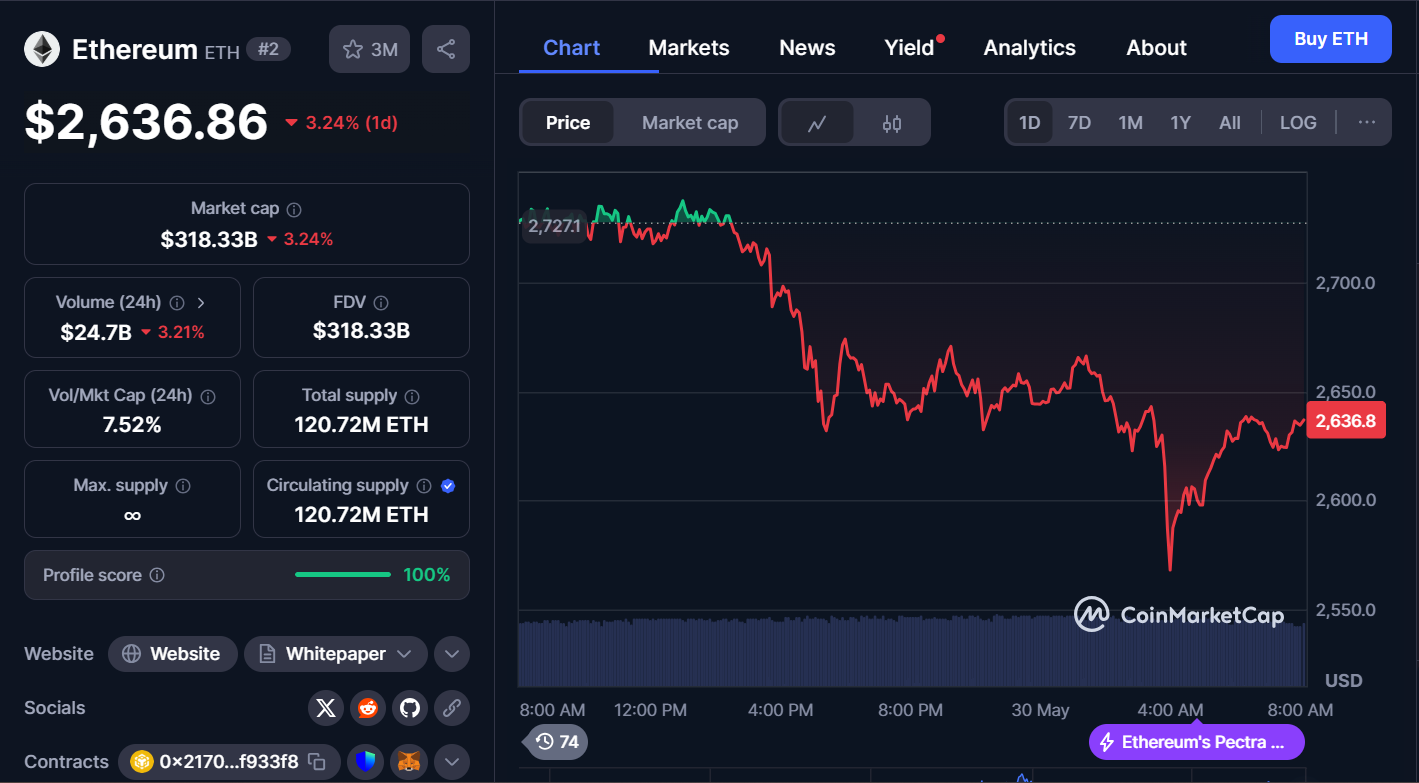Click the 30 May axis label
This screenshot has width=1419, height=783.
click(x=1040, y=710)
